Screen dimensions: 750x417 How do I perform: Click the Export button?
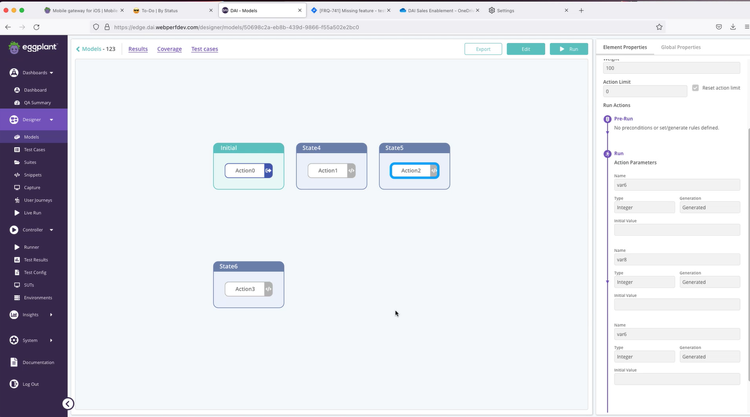point(483,49)
